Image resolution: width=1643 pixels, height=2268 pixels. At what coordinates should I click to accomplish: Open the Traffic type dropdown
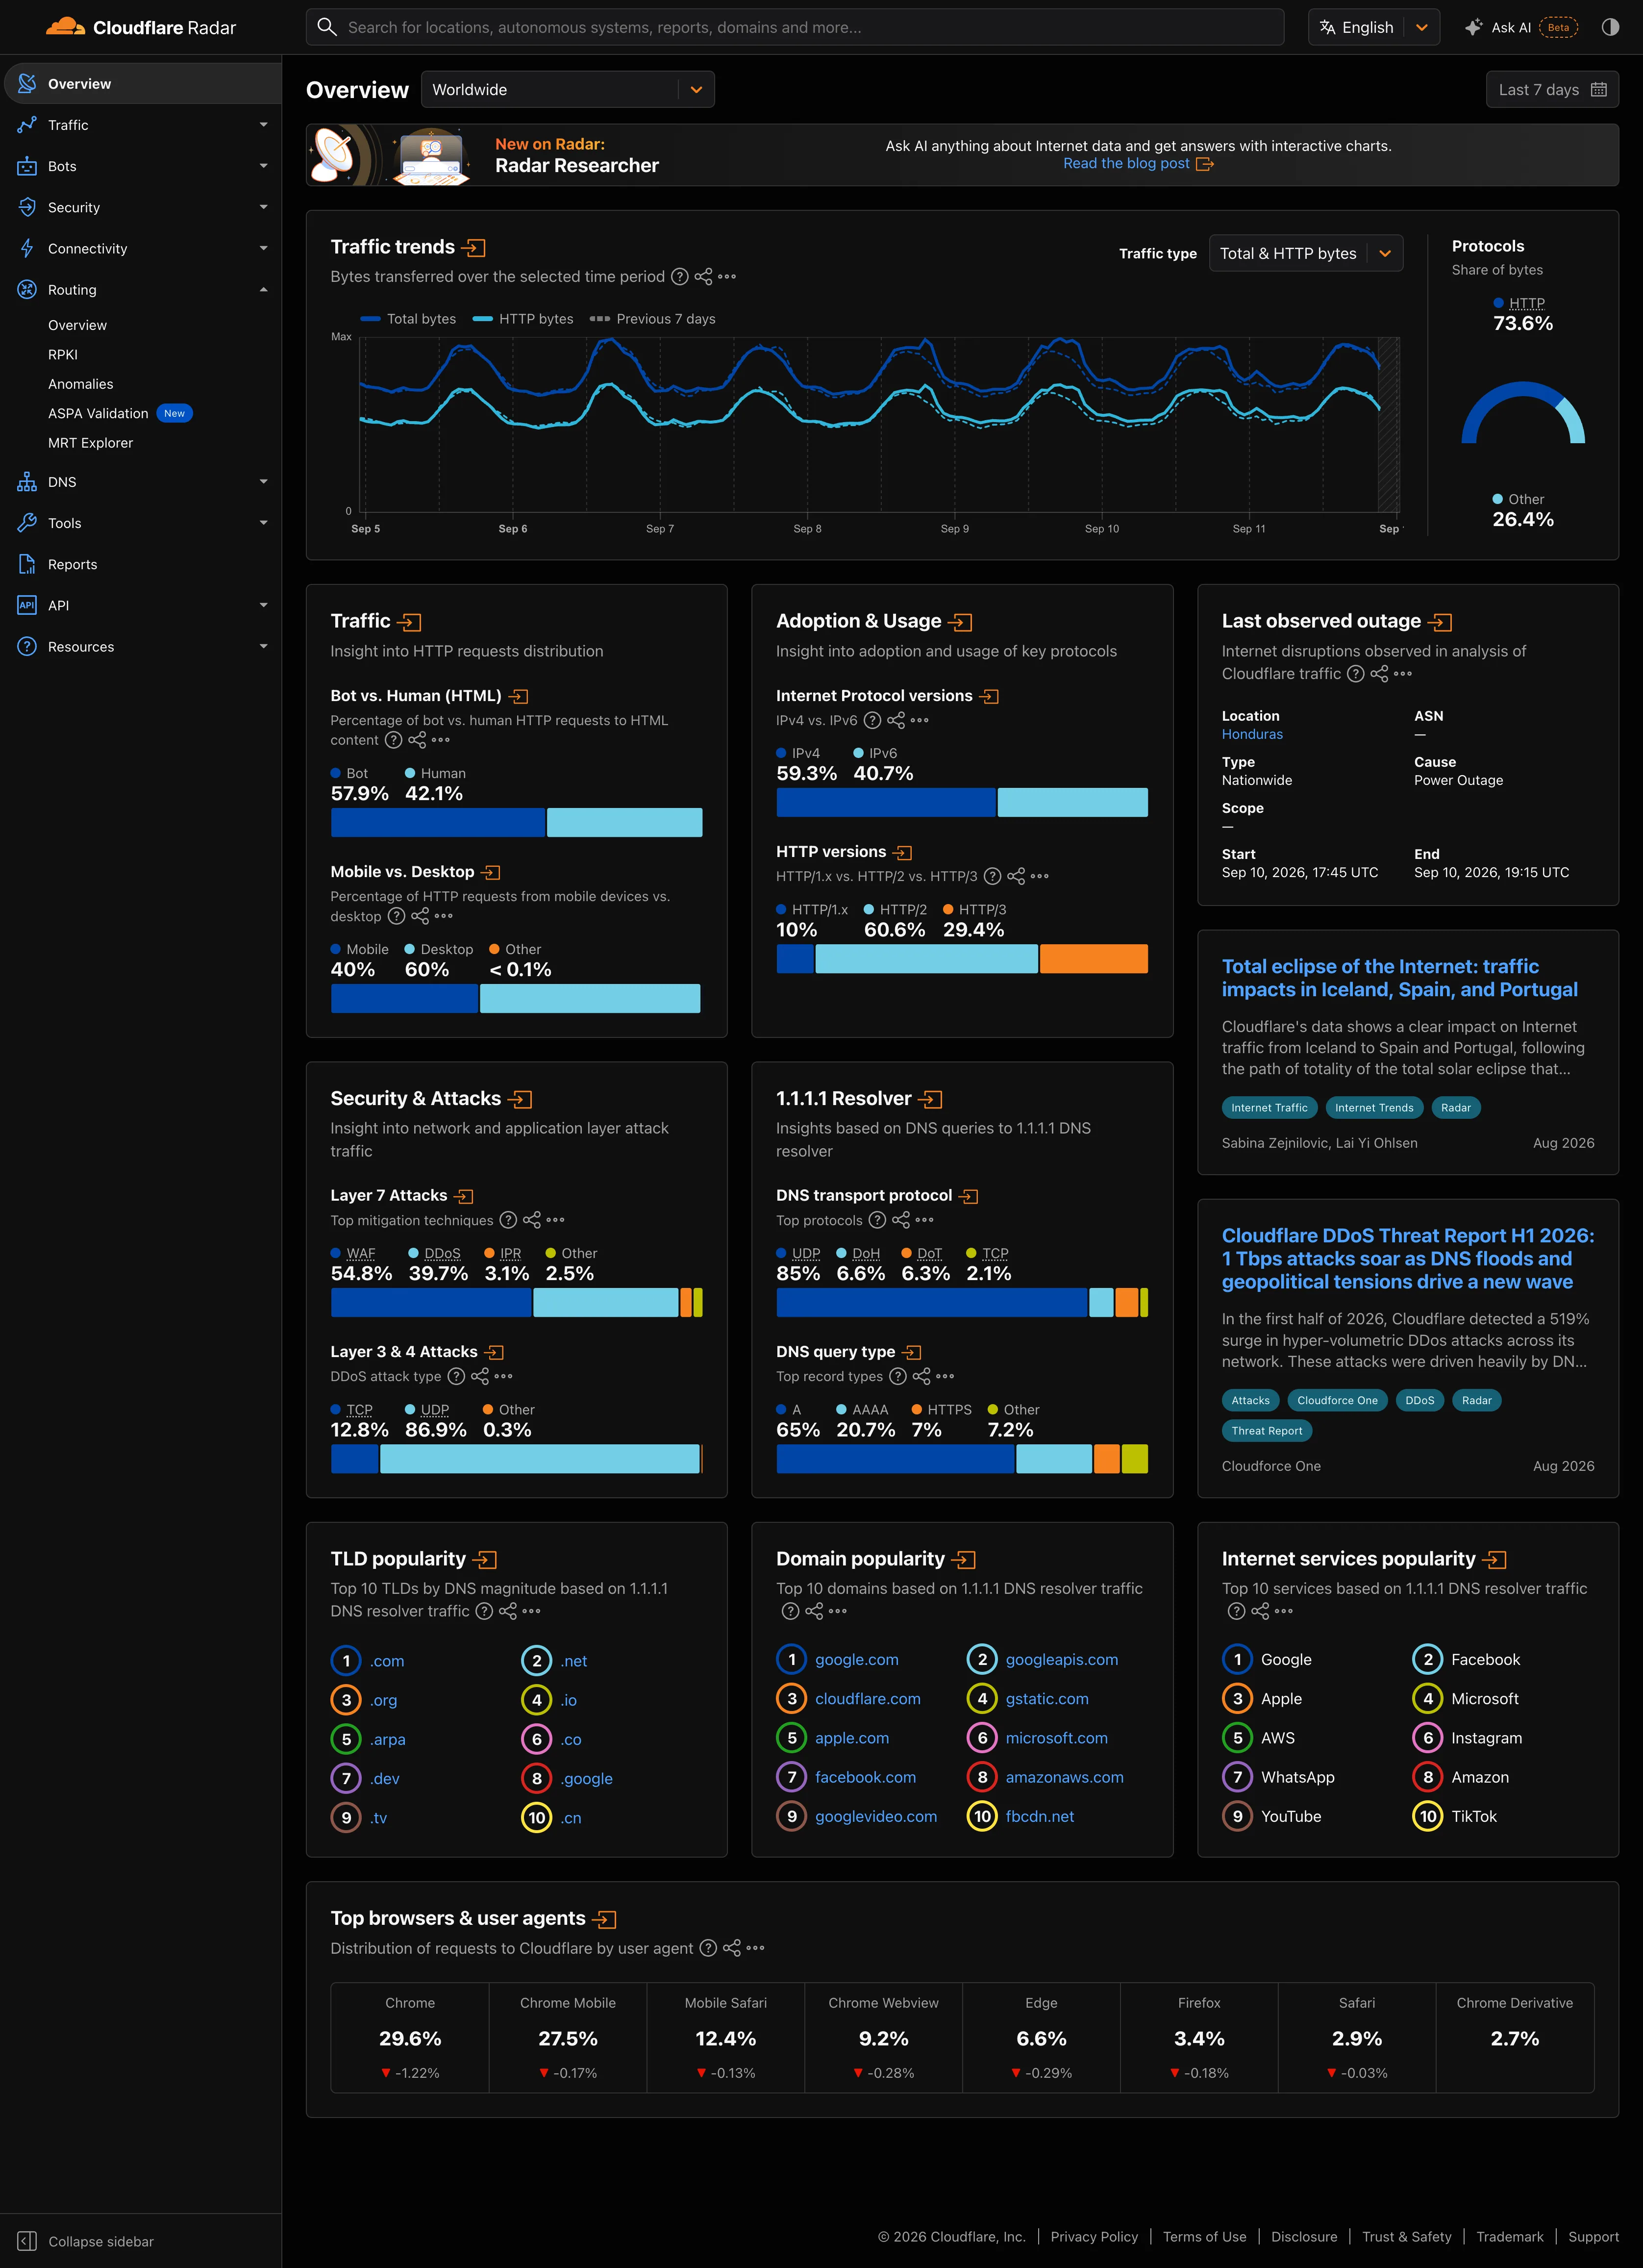click(x=1306, y=254)
